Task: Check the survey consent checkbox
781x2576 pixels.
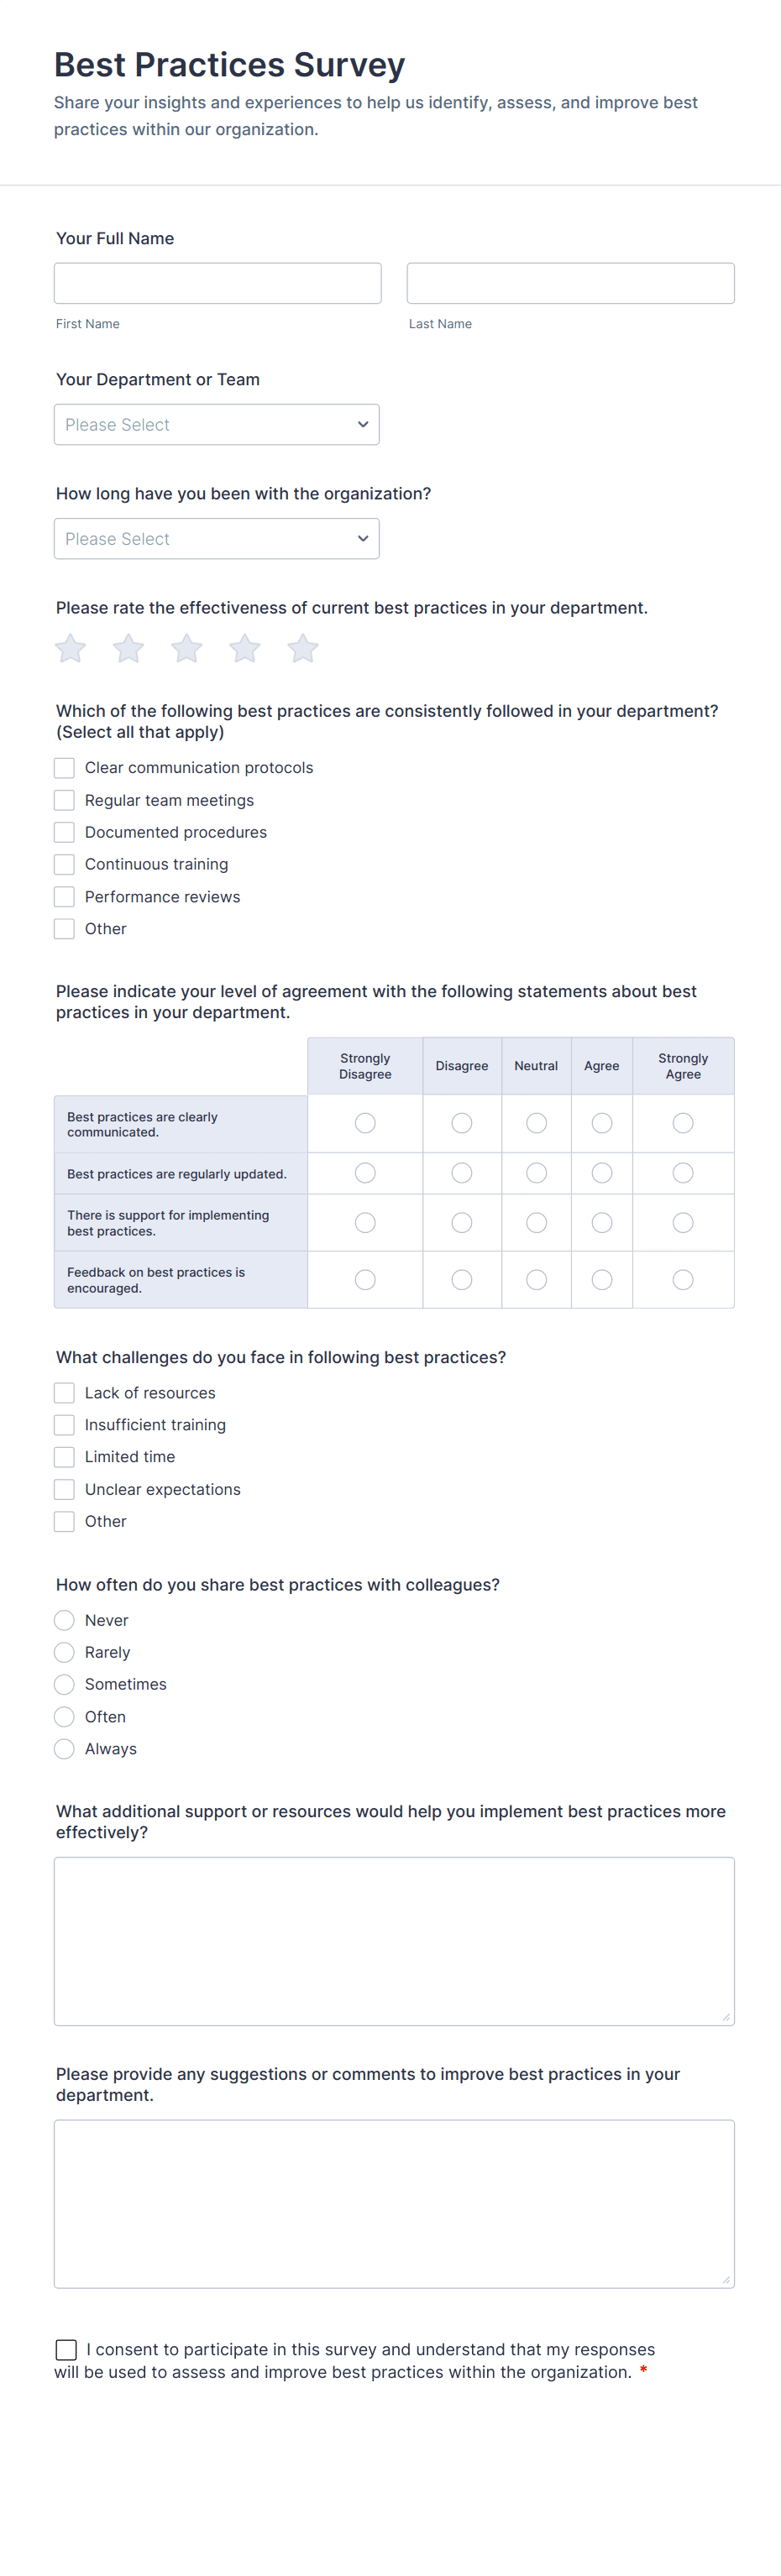Action: 67,2349
